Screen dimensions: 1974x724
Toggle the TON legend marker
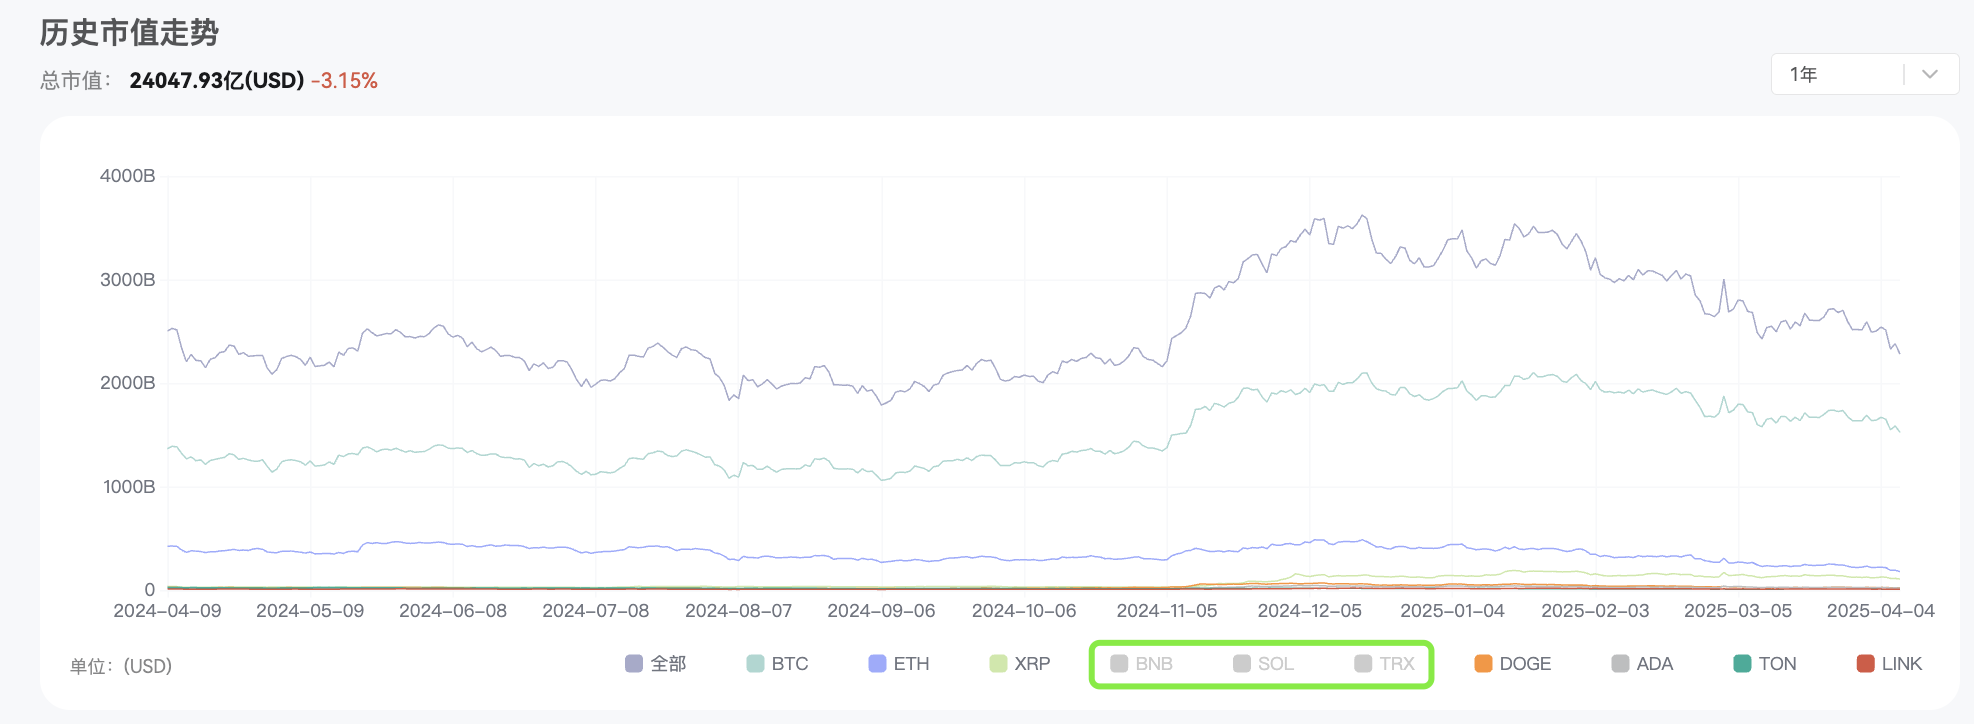click(x=1742, y=664)
